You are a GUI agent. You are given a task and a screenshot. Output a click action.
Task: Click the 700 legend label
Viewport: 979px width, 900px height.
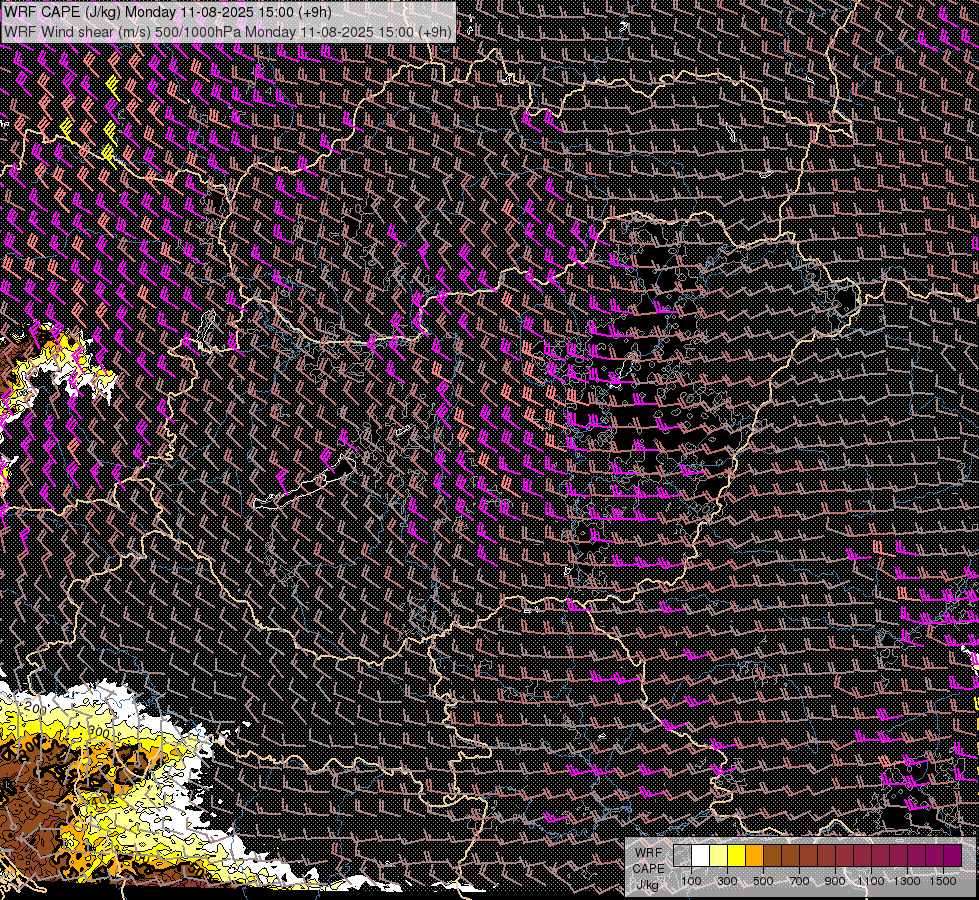click(x=799, y=881)
